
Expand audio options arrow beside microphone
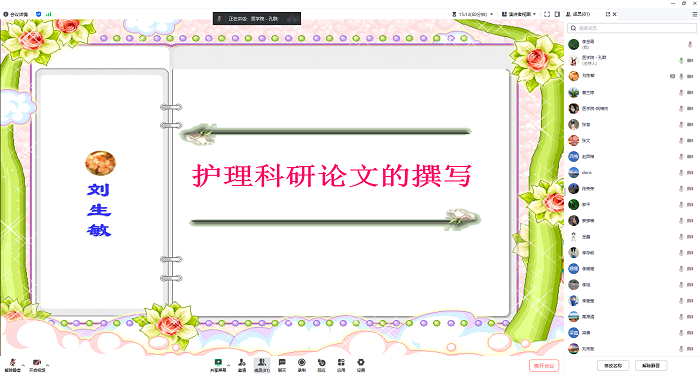pyautogui.click(x=23, y=364)
